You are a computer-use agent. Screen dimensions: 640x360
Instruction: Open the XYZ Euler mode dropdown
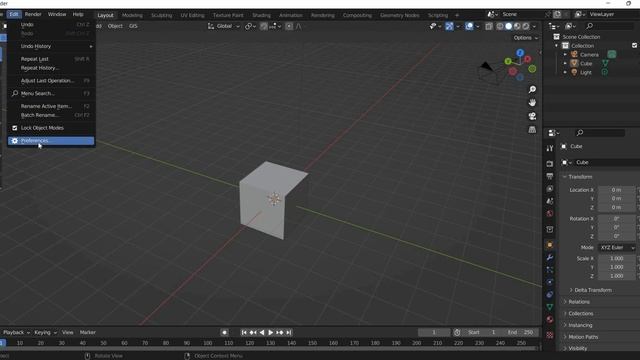pos(617,248)
